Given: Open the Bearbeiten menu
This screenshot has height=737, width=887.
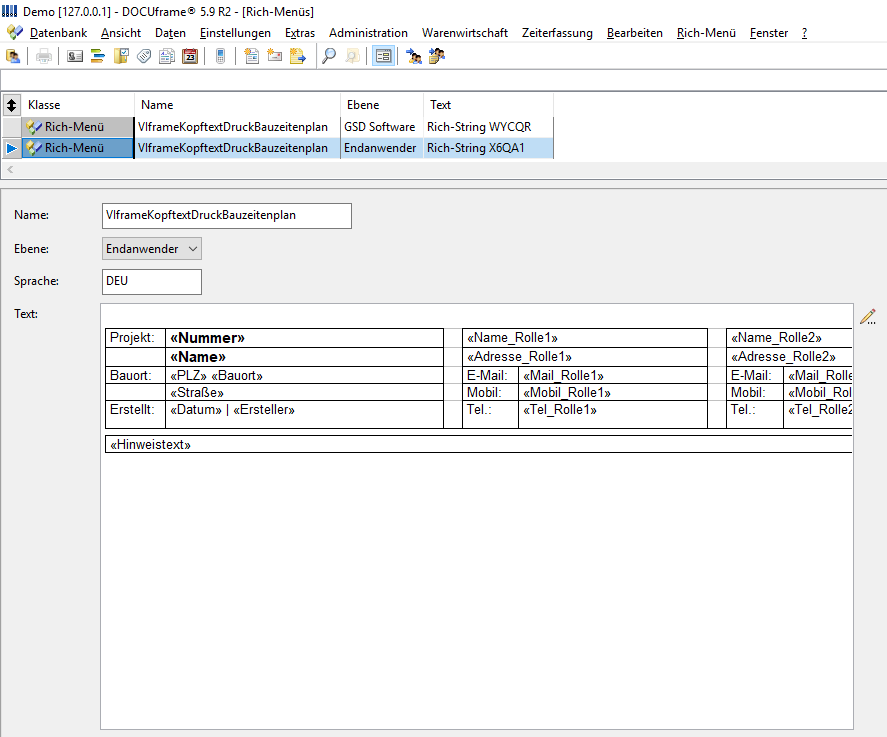Looking at the screenshot, I should coord(635,33).
